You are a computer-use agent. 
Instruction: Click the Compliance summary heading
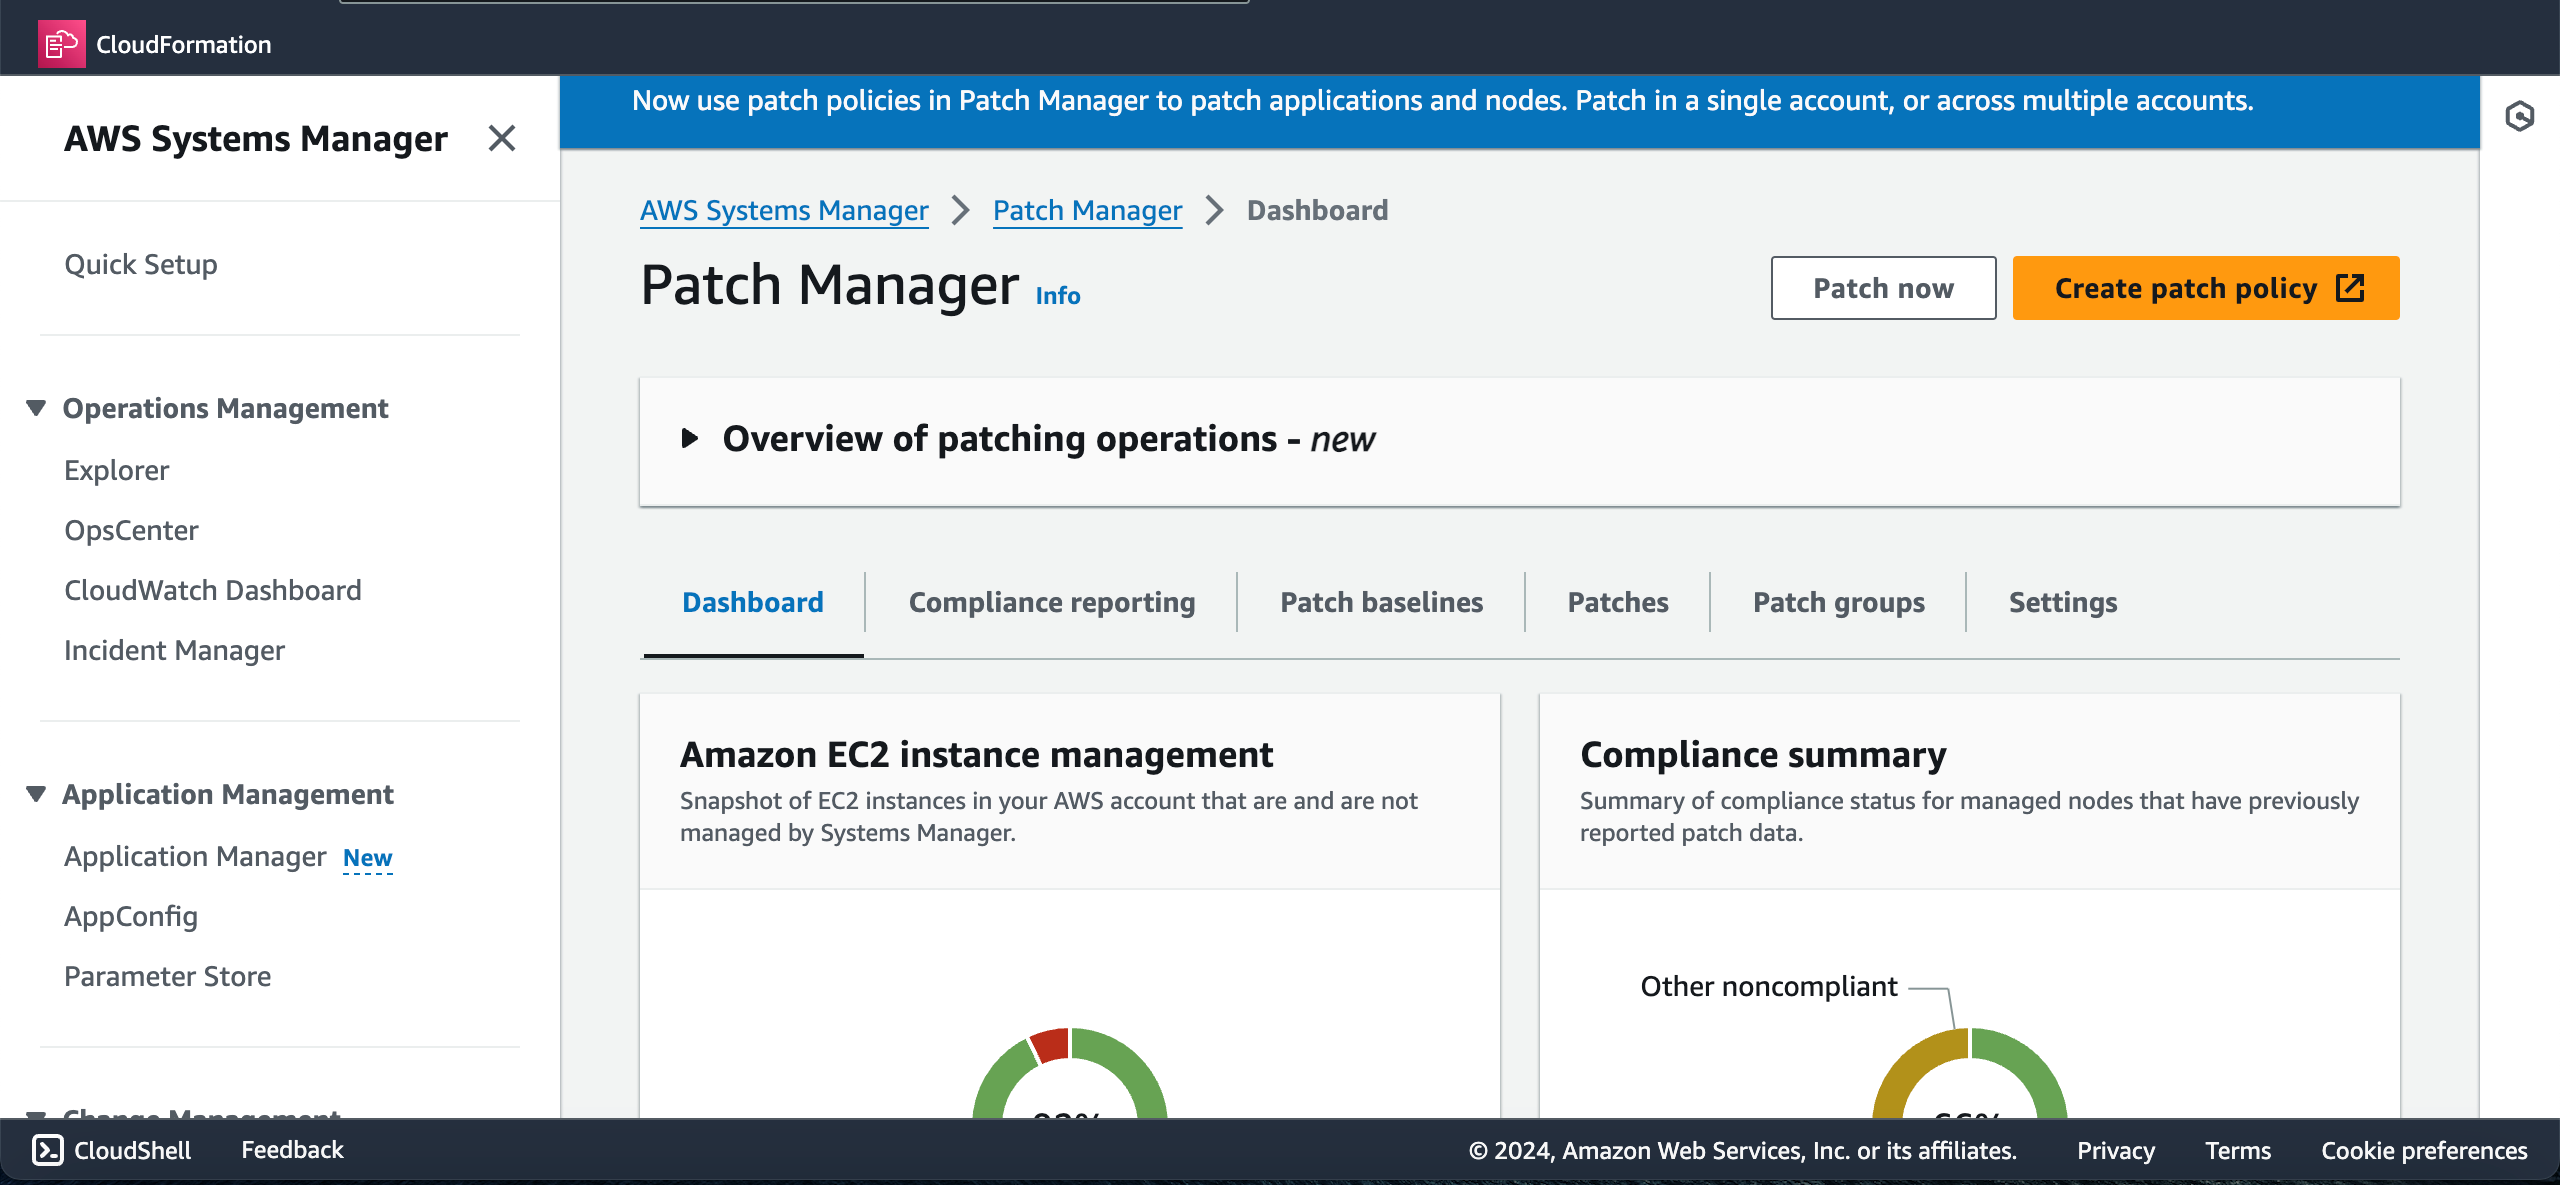[1763, 754]
